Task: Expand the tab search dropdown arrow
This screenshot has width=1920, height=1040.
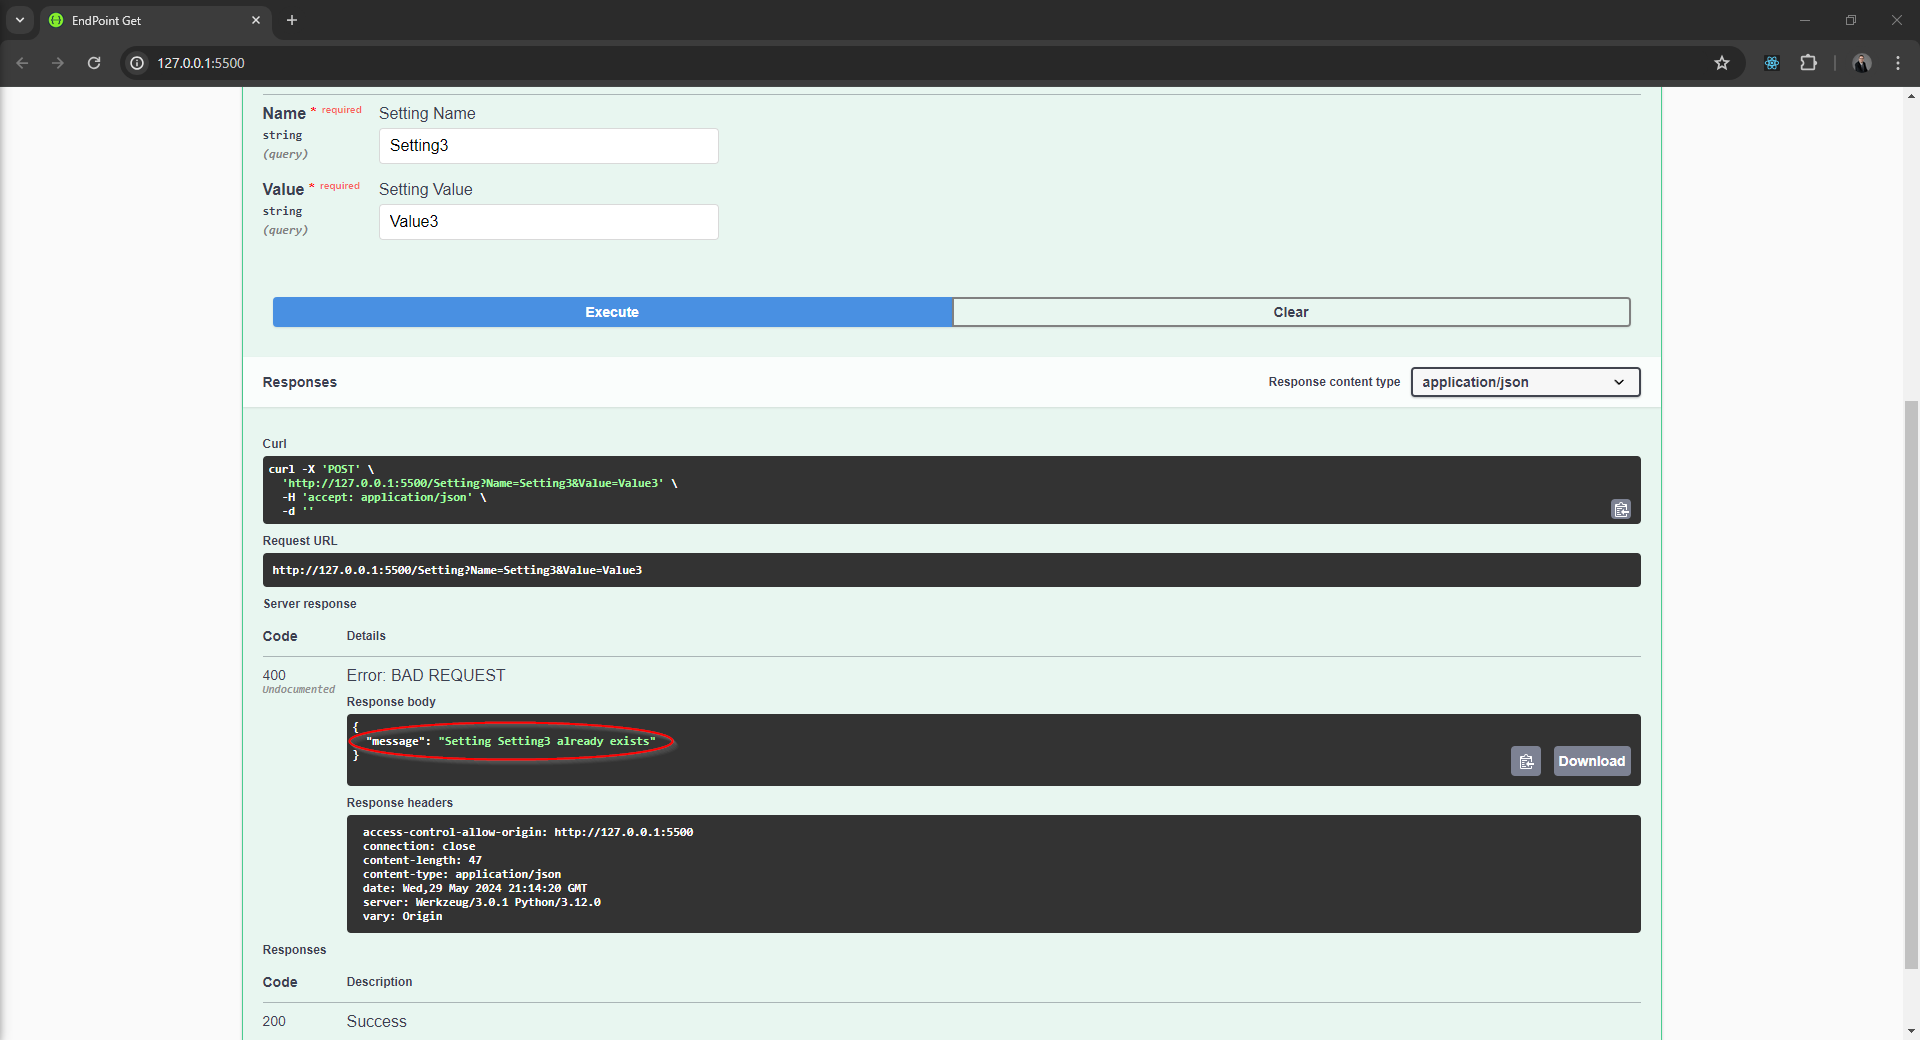Action: (x=20, y=20)
